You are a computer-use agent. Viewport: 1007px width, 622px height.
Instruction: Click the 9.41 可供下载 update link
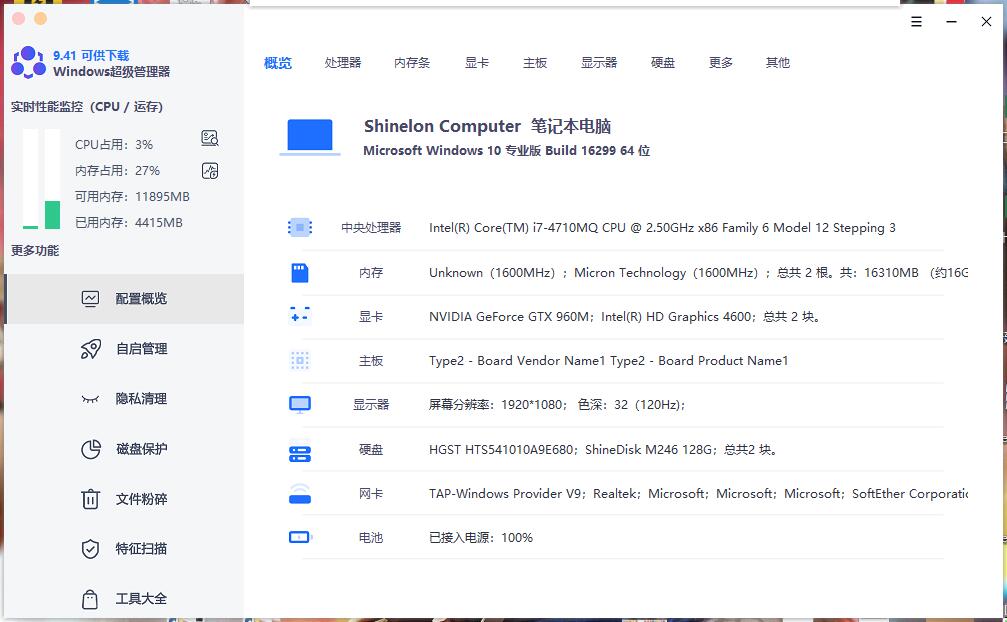[91, 55]
